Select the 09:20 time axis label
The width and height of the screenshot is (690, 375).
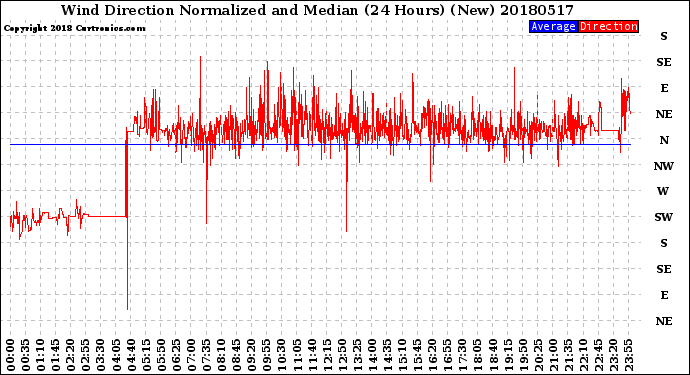click(x=252, y=355)
